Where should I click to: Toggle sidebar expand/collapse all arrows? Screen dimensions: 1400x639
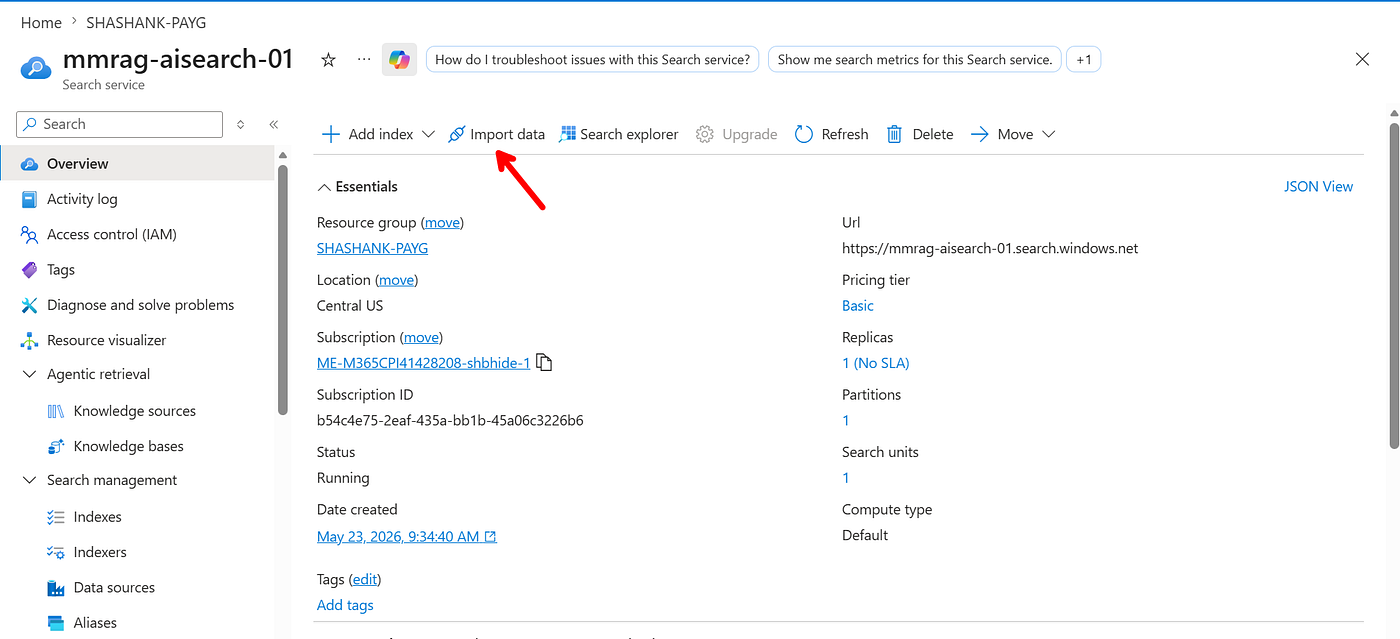pyautogui.click(x=240, y=124)
